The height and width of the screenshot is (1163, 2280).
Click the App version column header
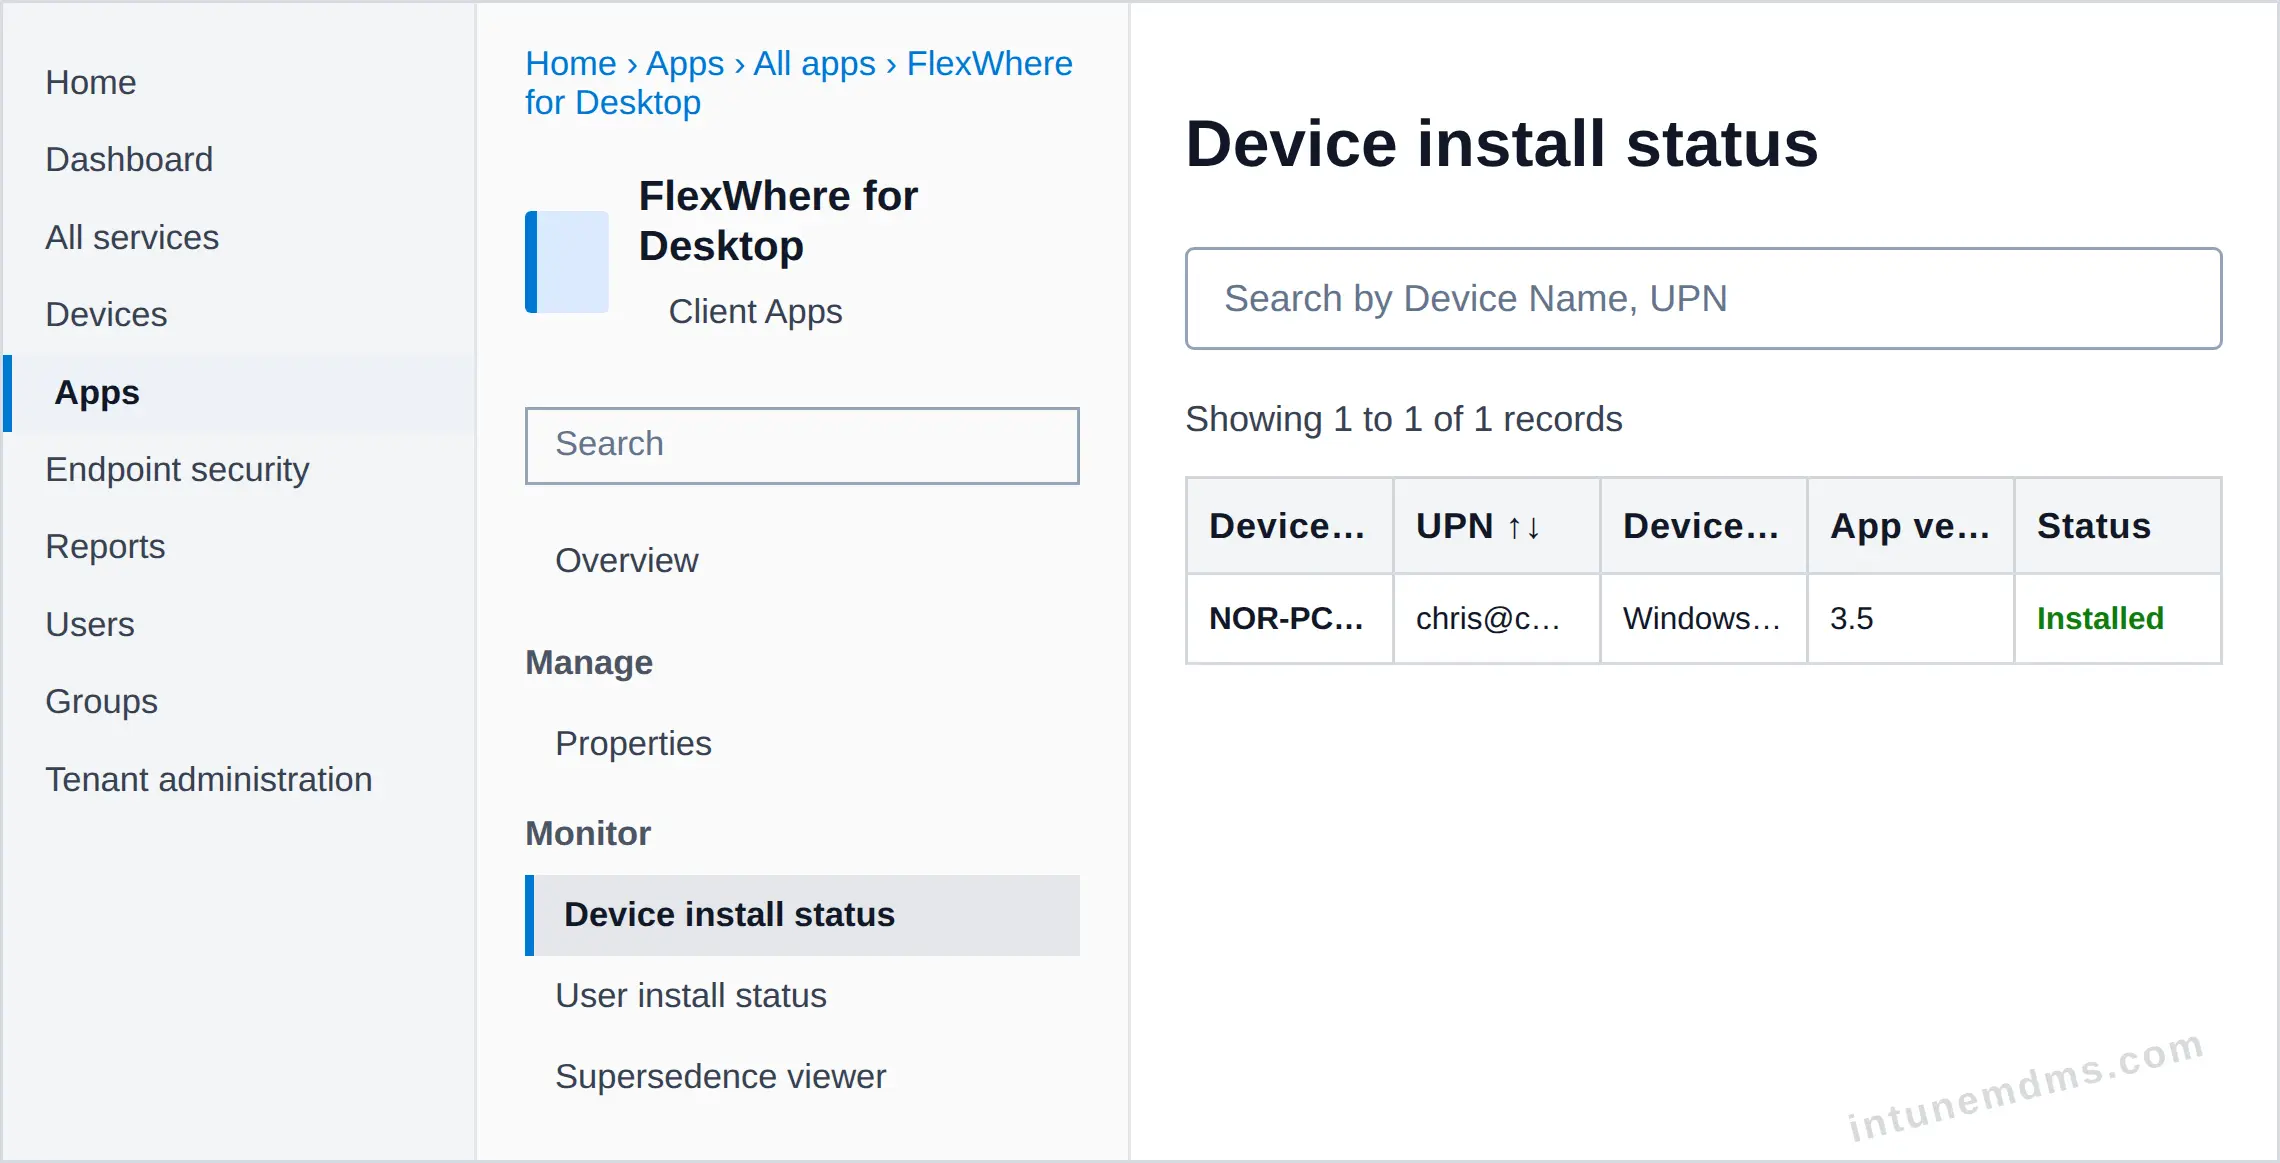coord(1910,526)
